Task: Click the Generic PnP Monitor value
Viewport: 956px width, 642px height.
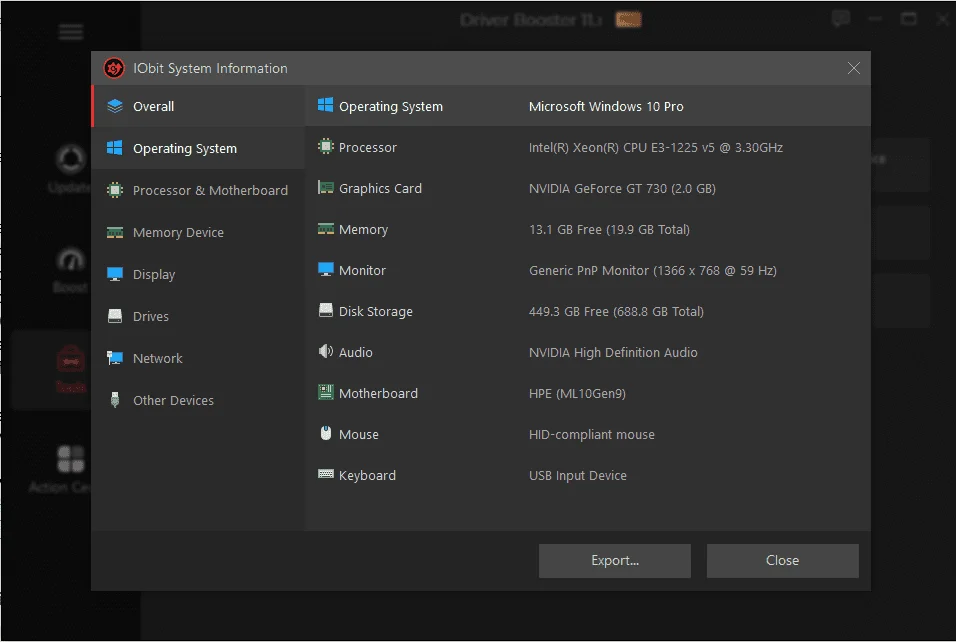Action: click(652, 270)
